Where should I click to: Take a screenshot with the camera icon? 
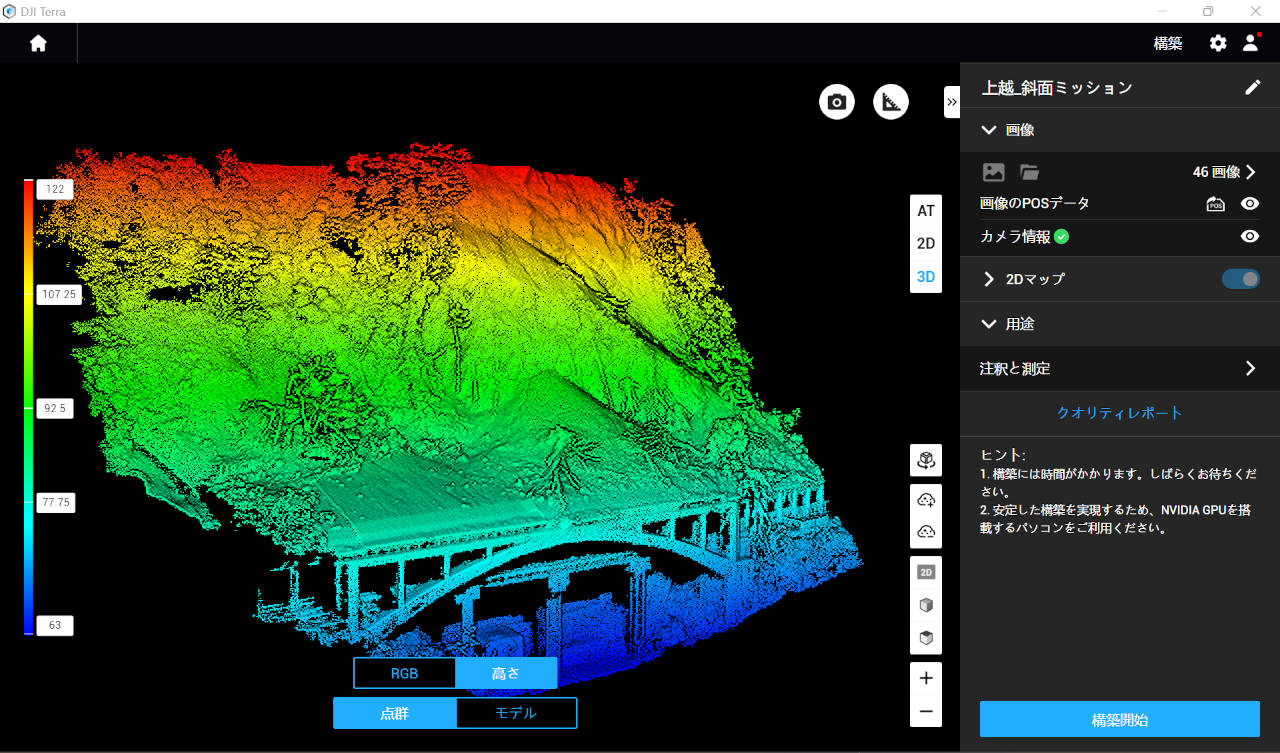pos(837,102)
